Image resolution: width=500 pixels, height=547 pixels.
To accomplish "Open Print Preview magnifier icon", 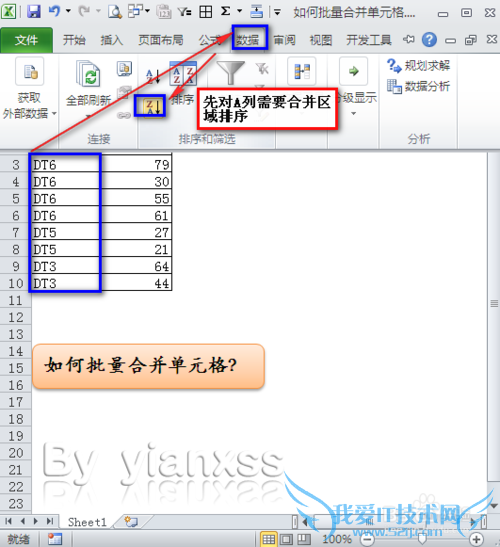I will point(115,12).
